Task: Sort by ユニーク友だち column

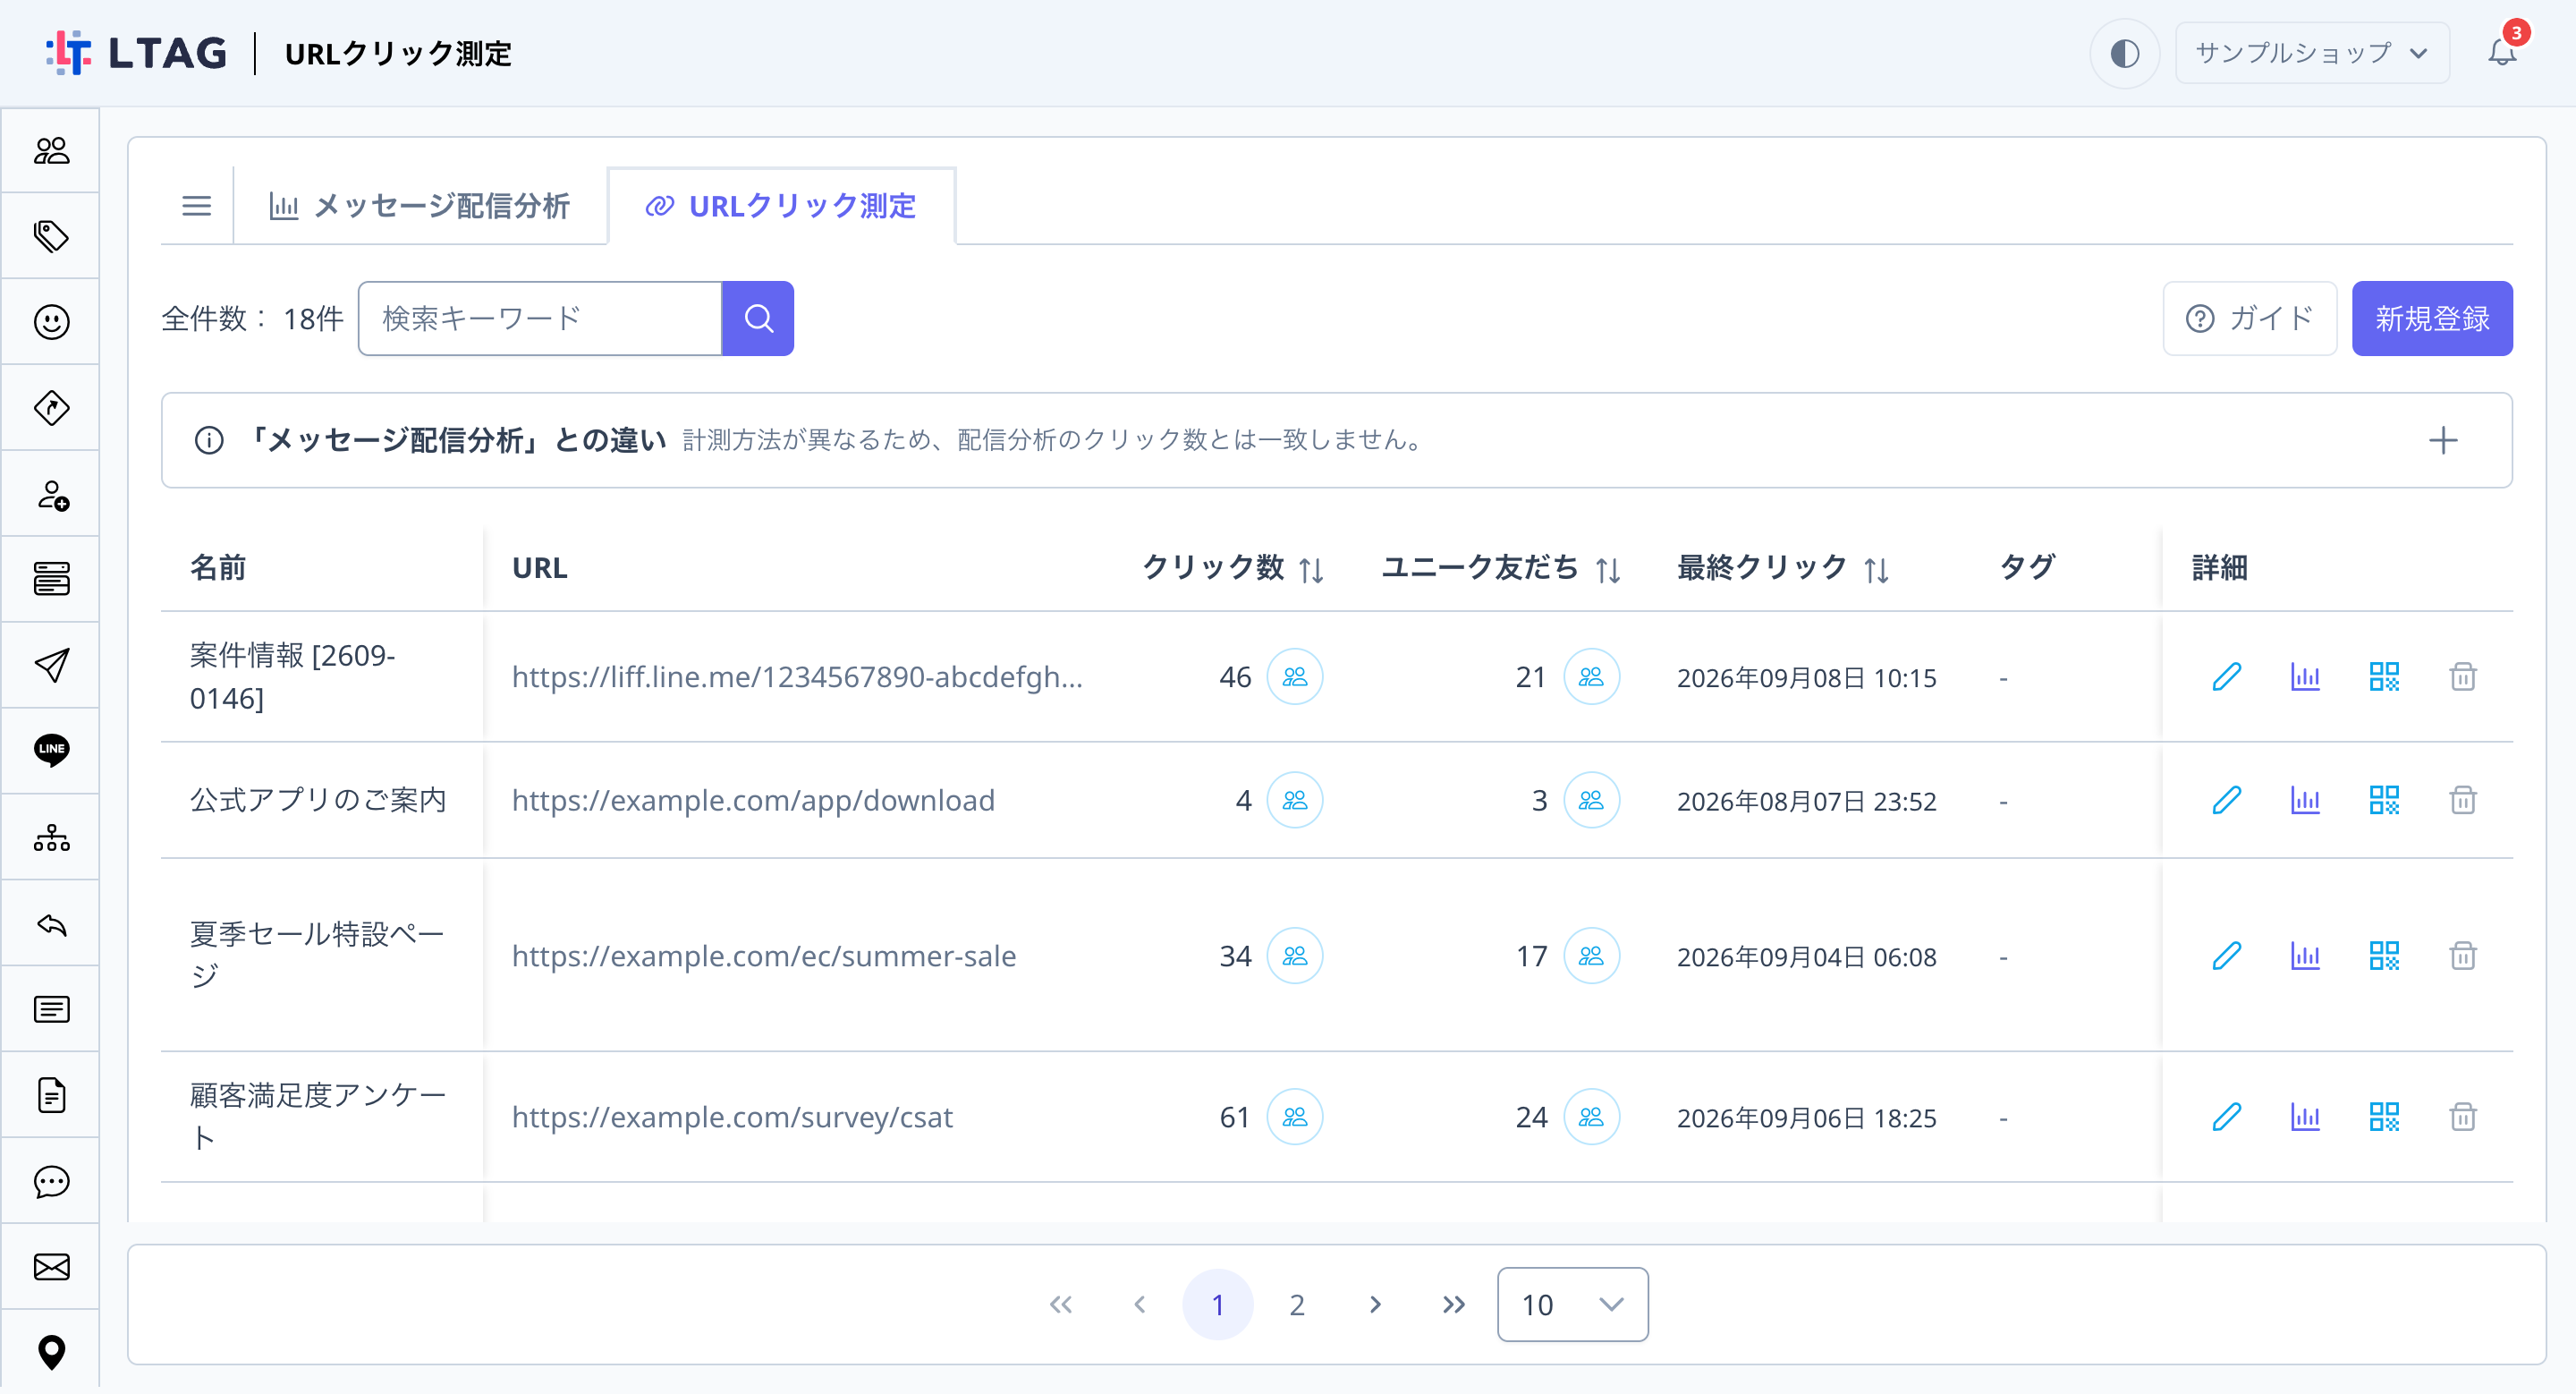Action: click(x=1608, y=570)
